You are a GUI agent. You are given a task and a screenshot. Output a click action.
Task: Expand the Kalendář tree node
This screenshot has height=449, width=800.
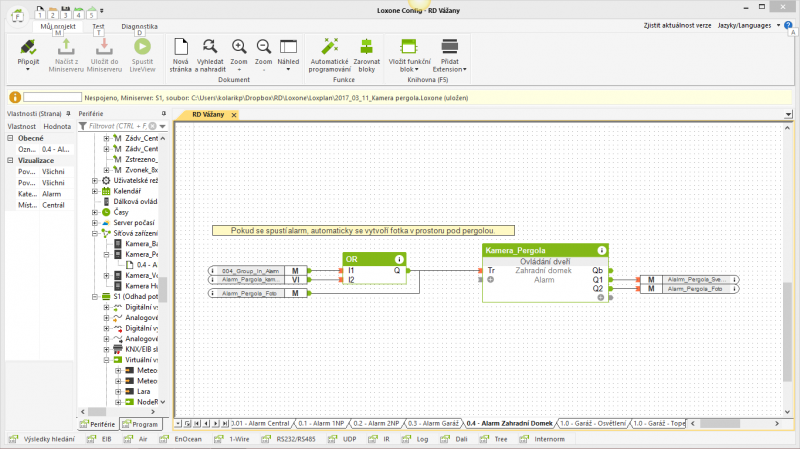[94, 190]
